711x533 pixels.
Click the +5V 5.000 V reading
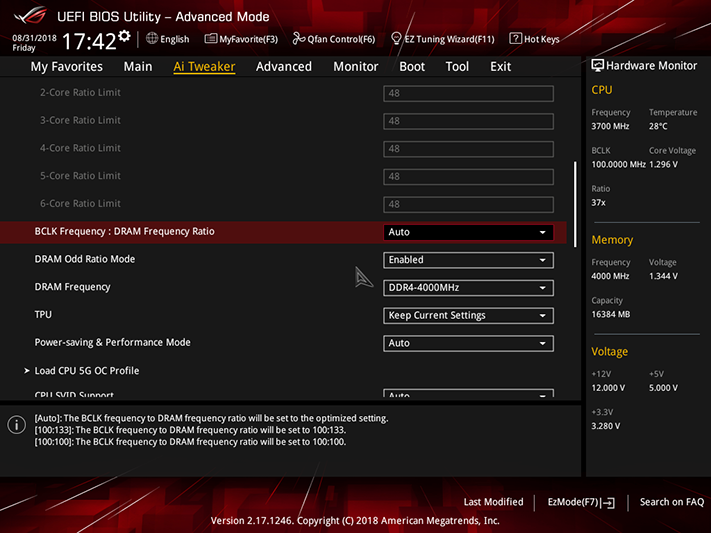point(663,388)
